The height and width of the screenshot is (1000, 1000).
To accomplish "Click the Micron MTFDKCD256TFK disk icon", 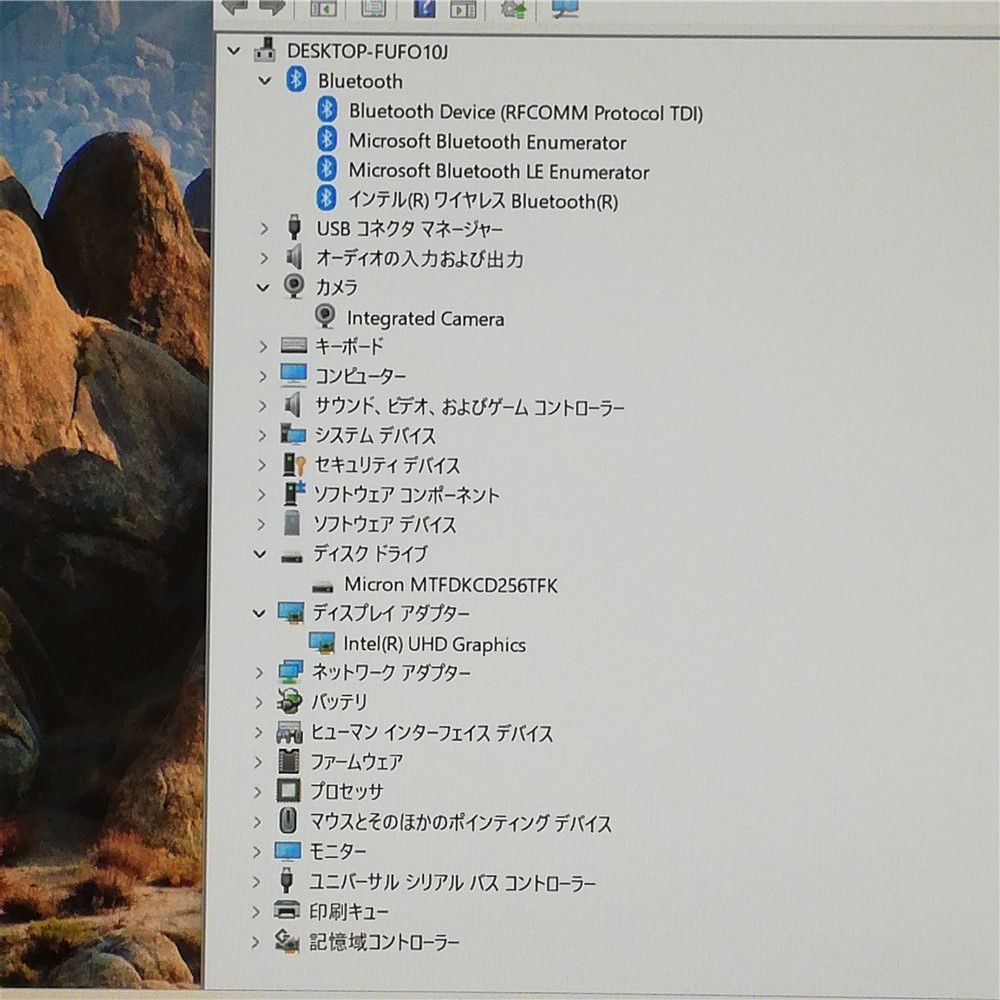I will [x=322, y=585].
